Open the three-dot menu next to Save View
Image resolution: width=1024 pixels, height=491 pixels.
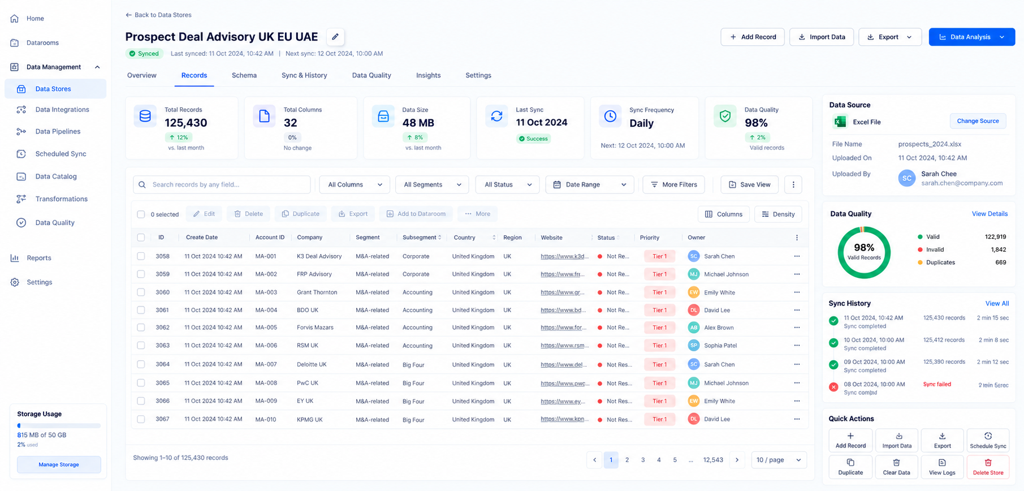(792, 185)
